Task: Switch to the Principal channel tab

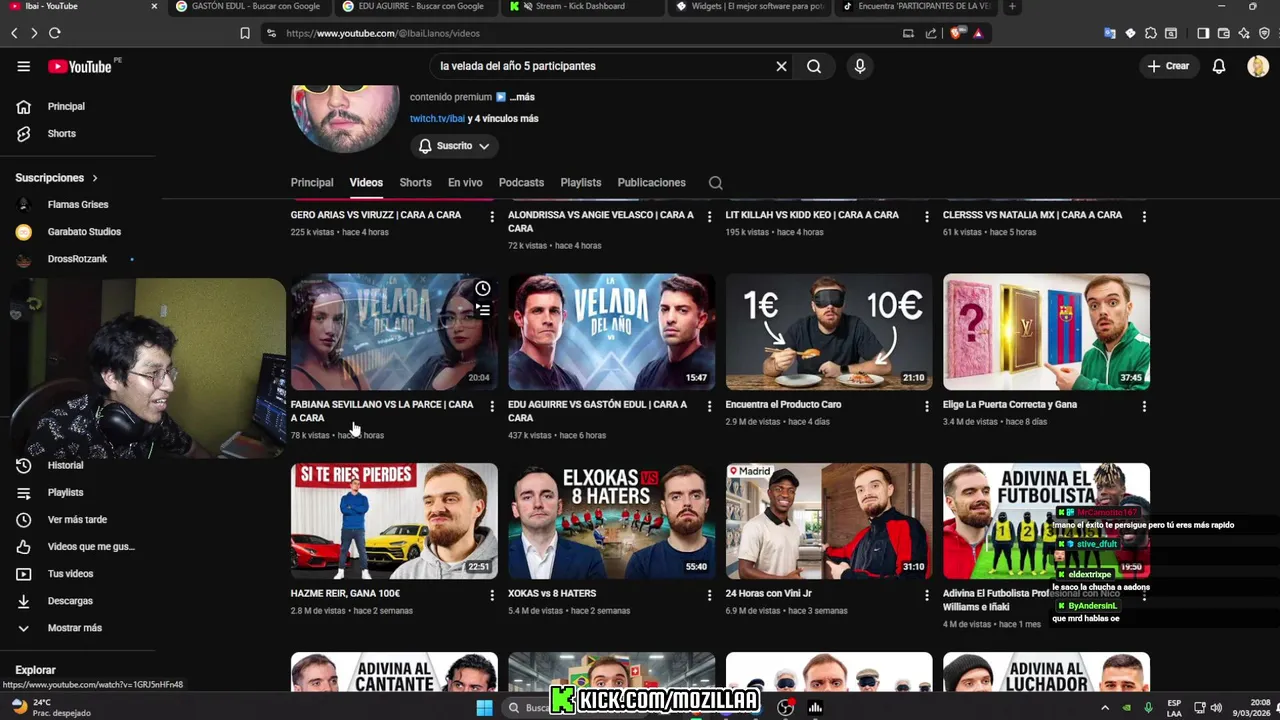Action: 312,183
